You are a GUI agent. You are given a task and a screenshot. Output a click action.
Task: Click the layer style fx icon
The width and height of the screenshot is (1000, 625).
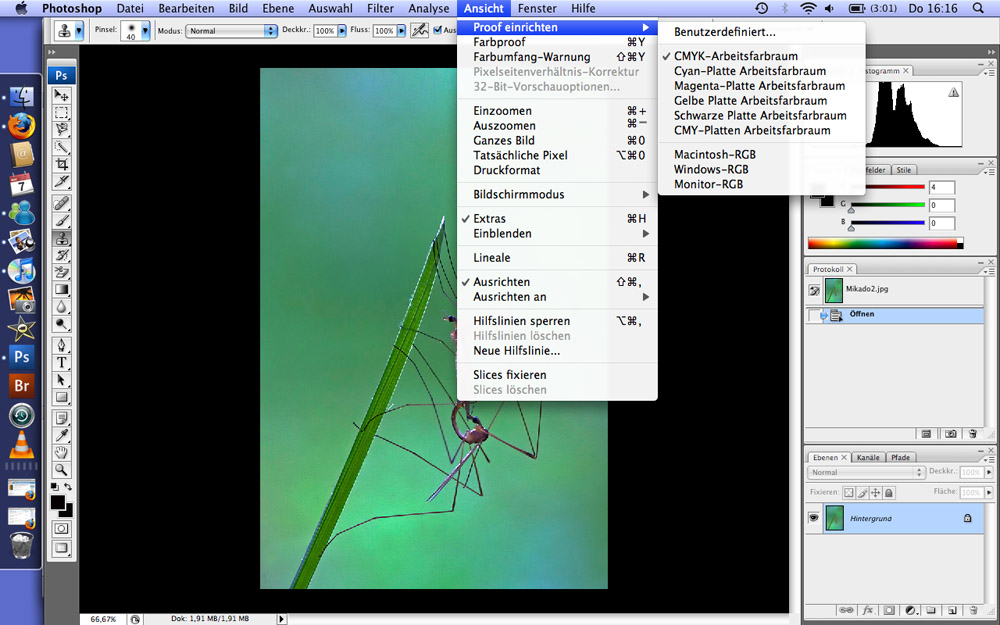867,609
